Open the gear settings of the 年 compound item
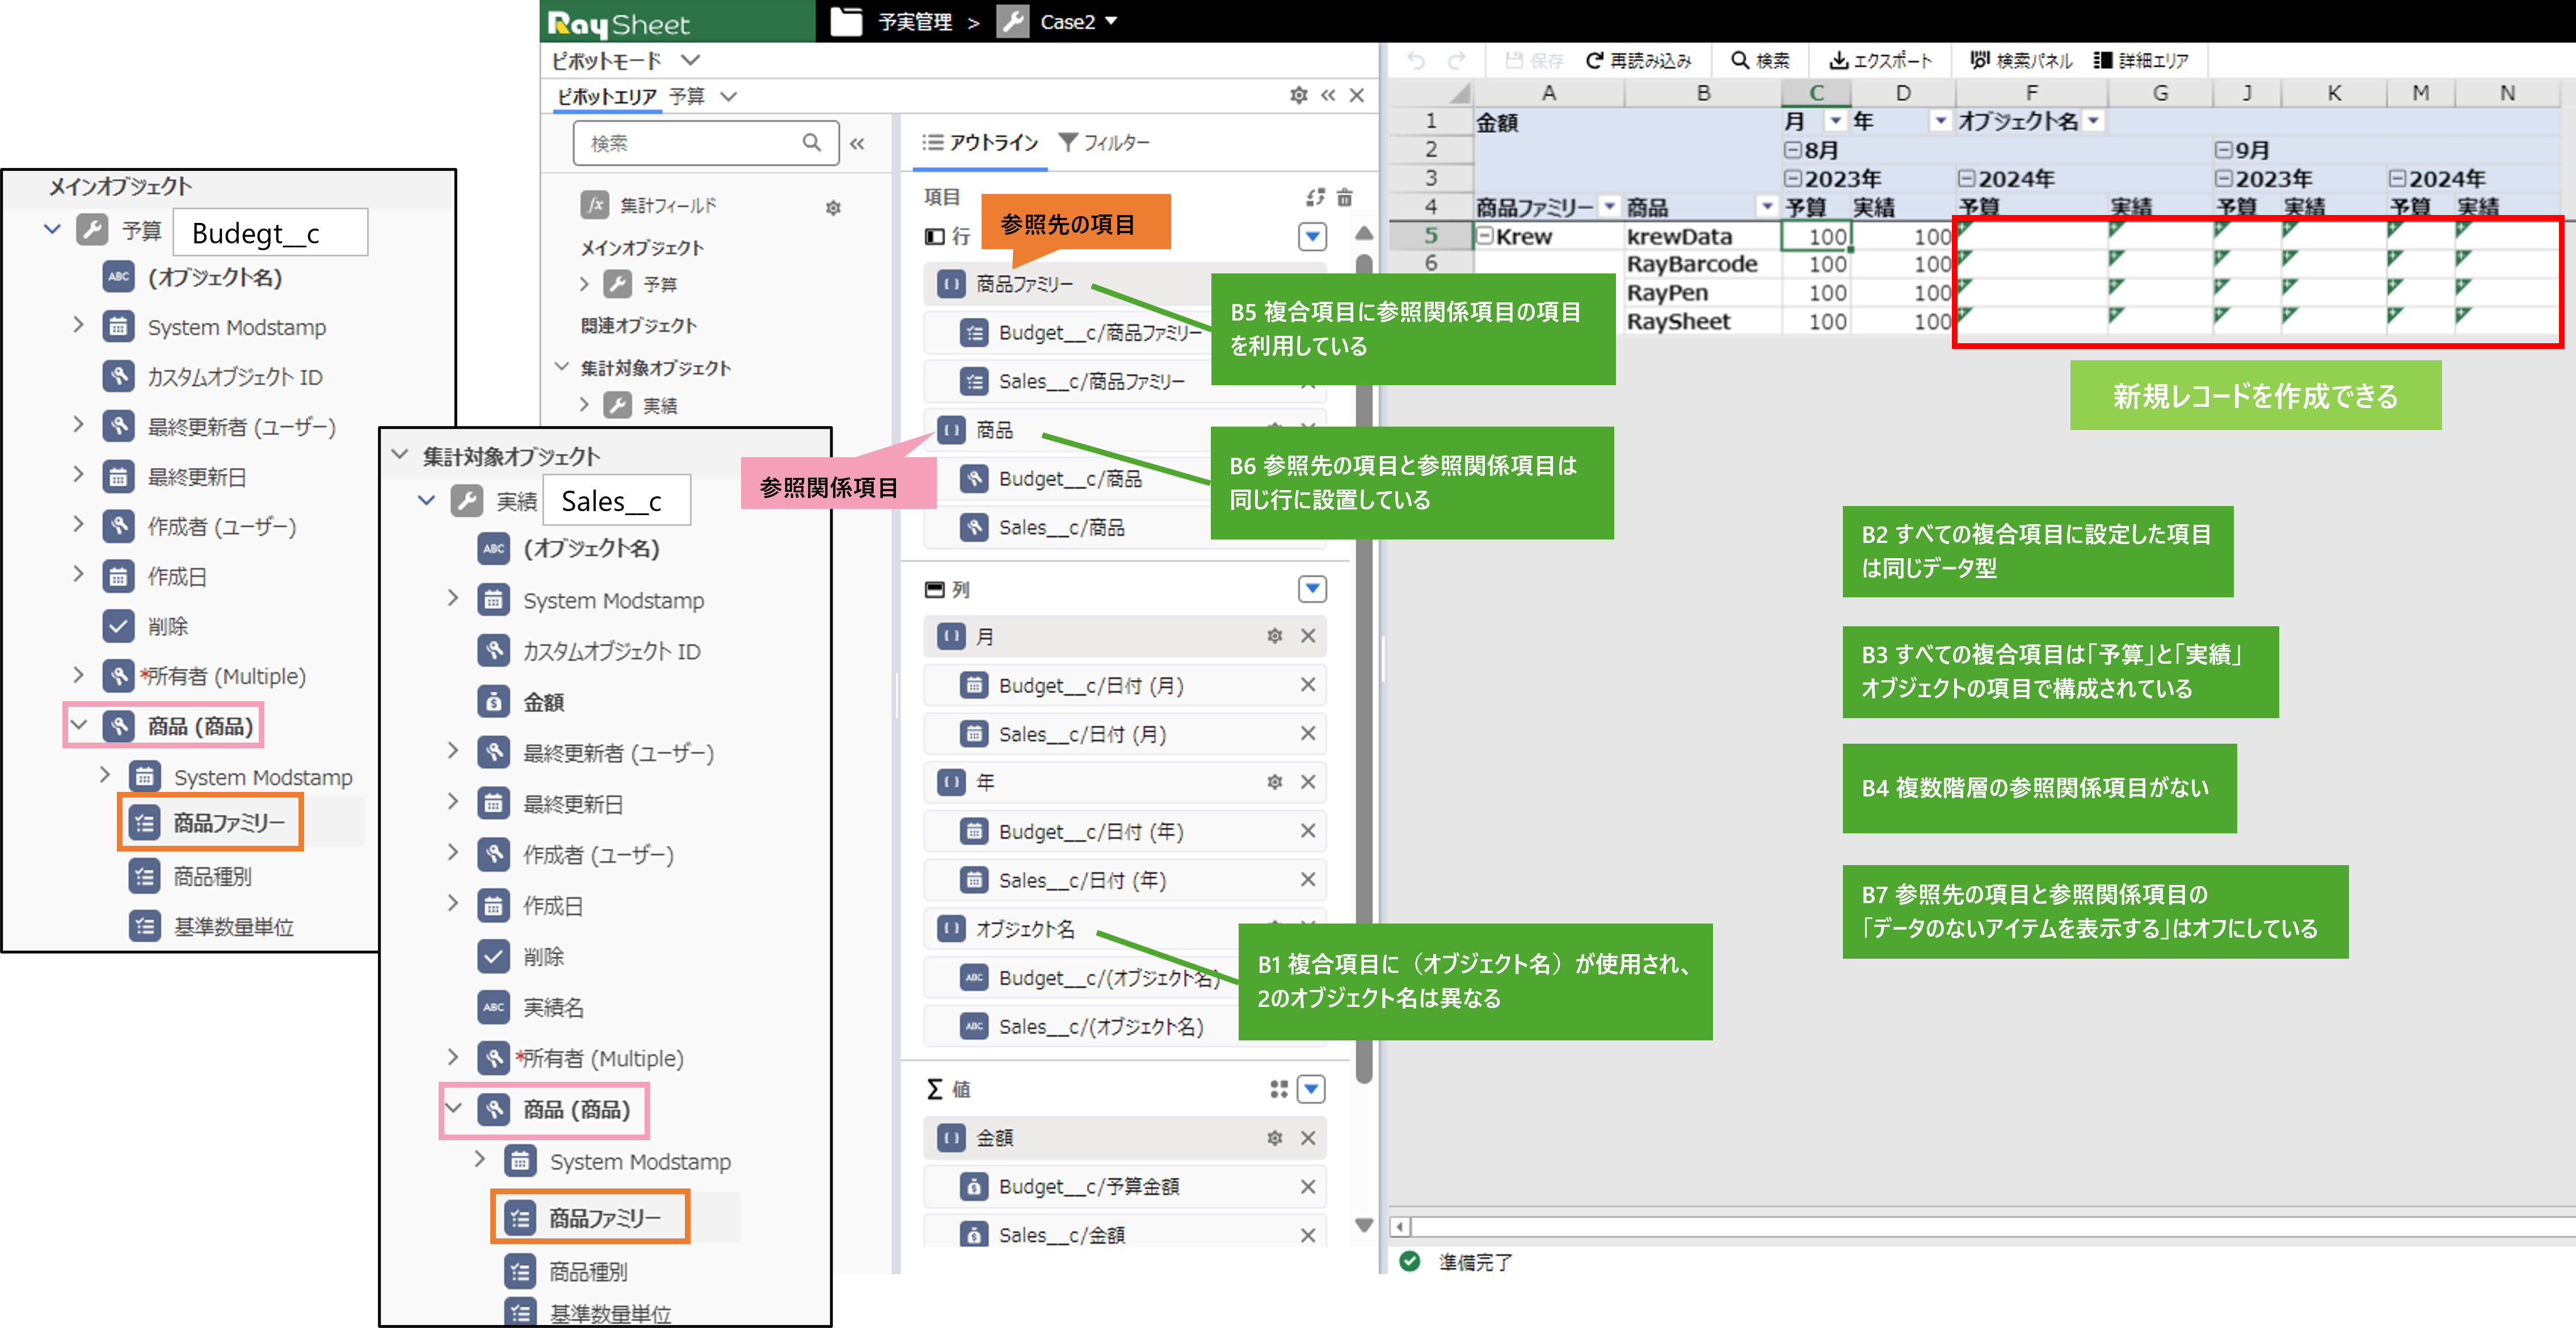 pyautogui.click(x=1274, y=782)
